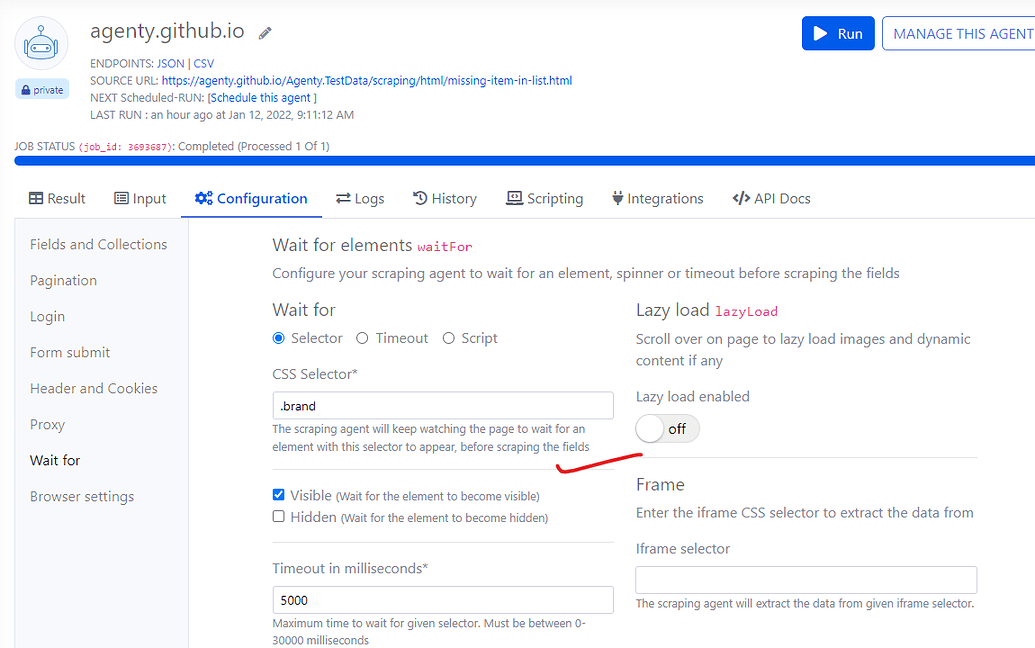Open the Logs tab
Image resolution: width=1035 pixels, height=648 pixels.
pyautogui.click(x=360, y=198)
